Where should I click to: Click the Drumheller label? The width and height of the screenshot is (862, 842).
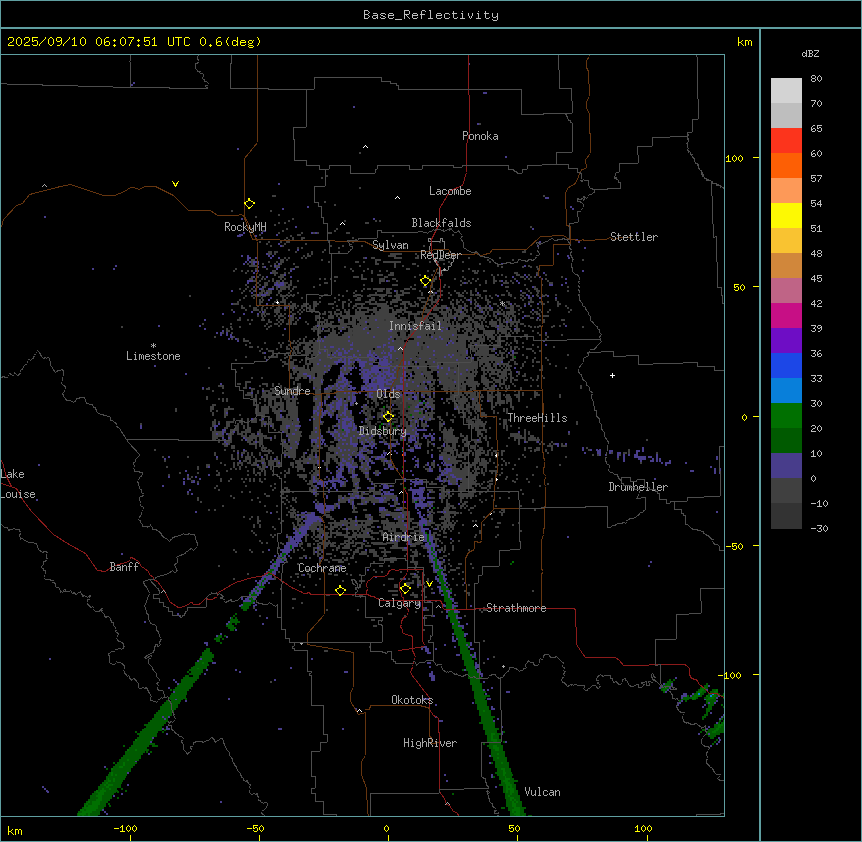[638, 487]
